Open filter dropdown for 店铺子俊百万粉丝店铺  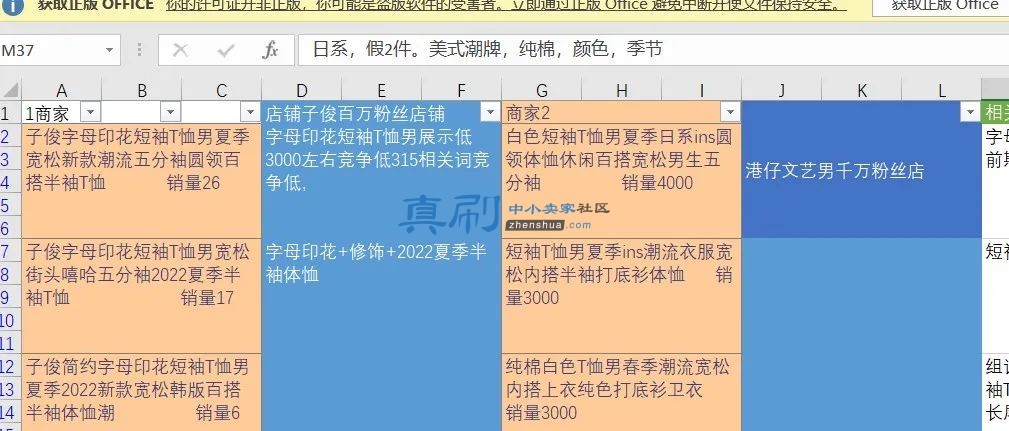pos(490,113)
